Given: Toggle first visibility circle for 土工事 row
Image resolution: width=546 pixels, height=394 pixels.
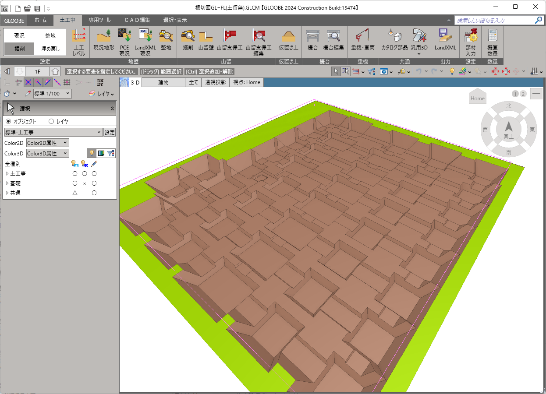Looking at the screenshot, I should [75, 173].
